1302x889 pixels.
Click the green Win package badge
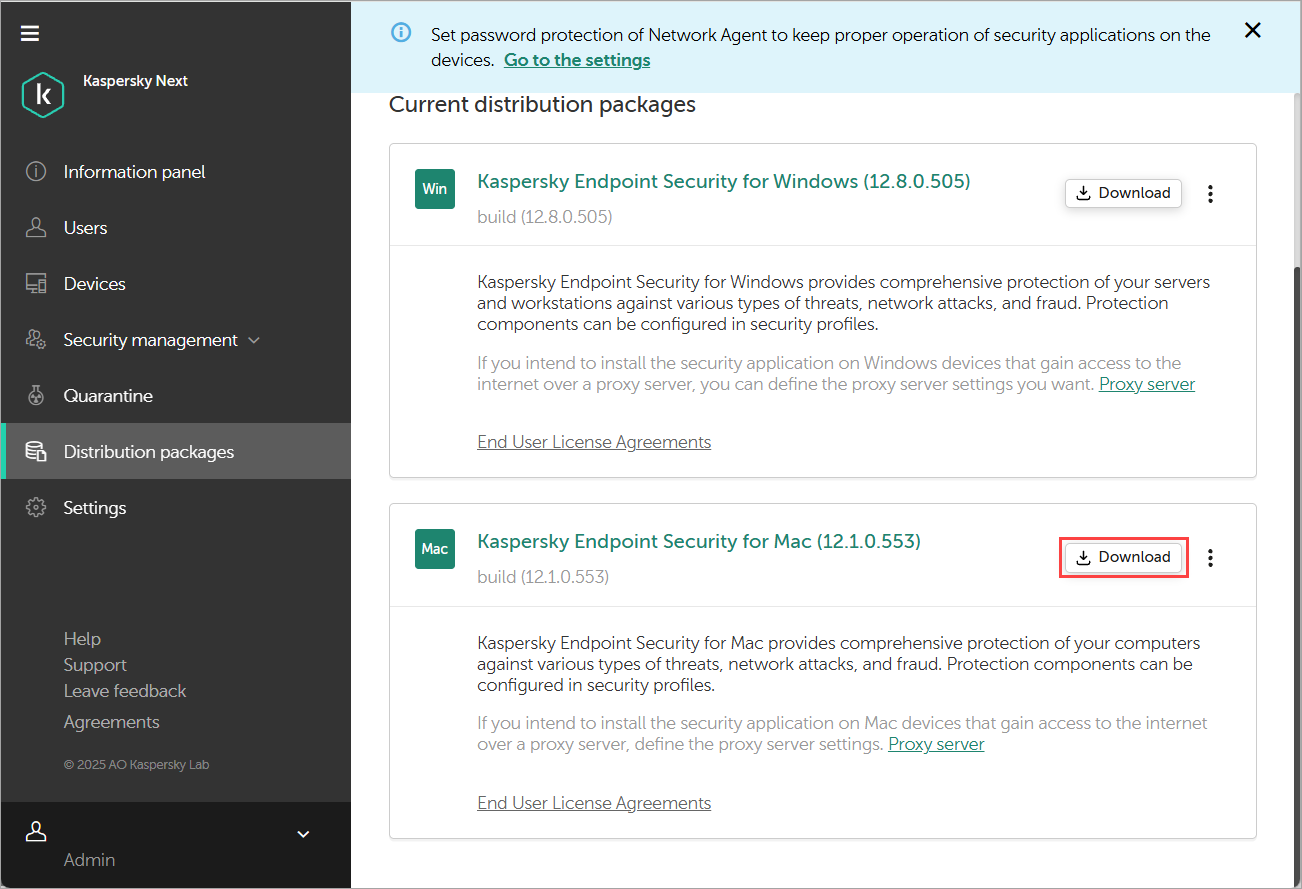point(434,189)
